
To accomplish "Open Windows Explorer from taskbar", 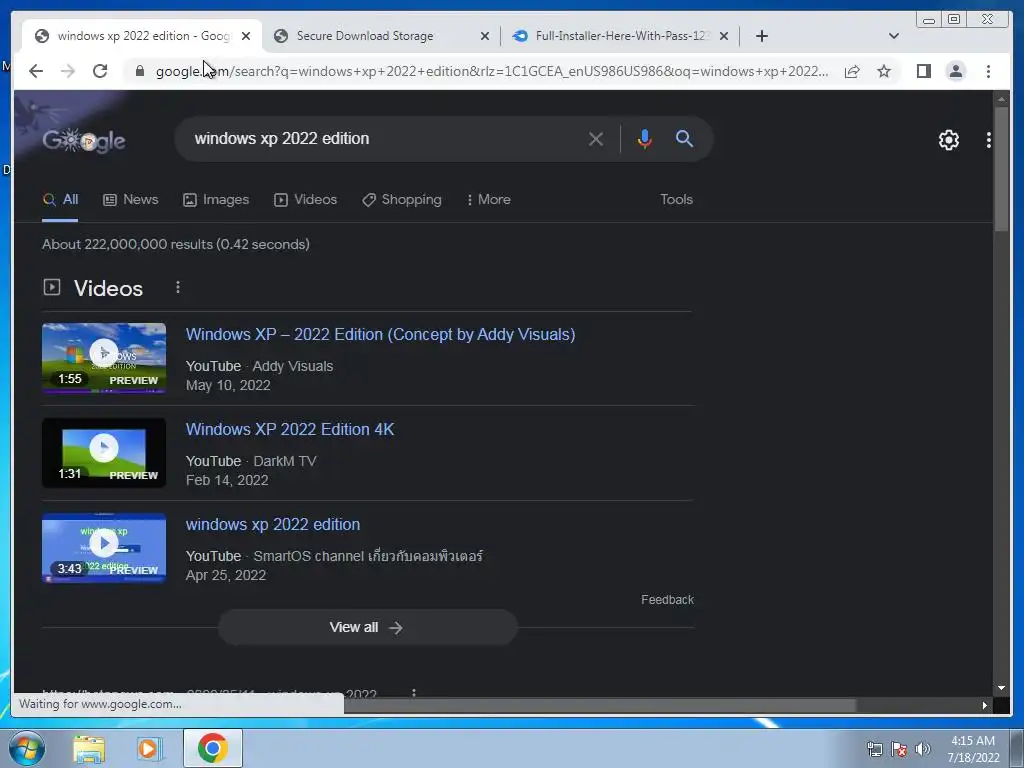I will click(89, 749).
